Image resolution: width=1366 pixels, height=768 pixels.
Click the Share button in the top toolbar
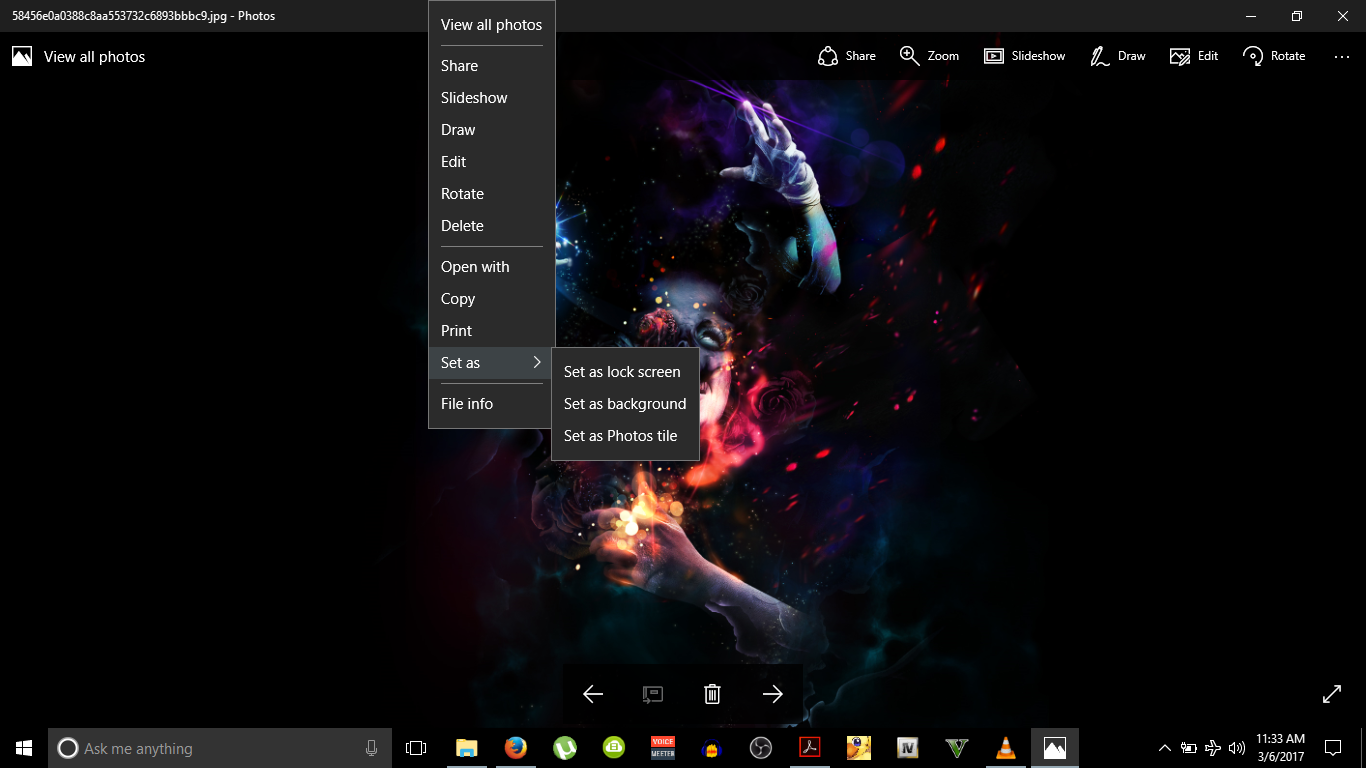click(846, 56)
